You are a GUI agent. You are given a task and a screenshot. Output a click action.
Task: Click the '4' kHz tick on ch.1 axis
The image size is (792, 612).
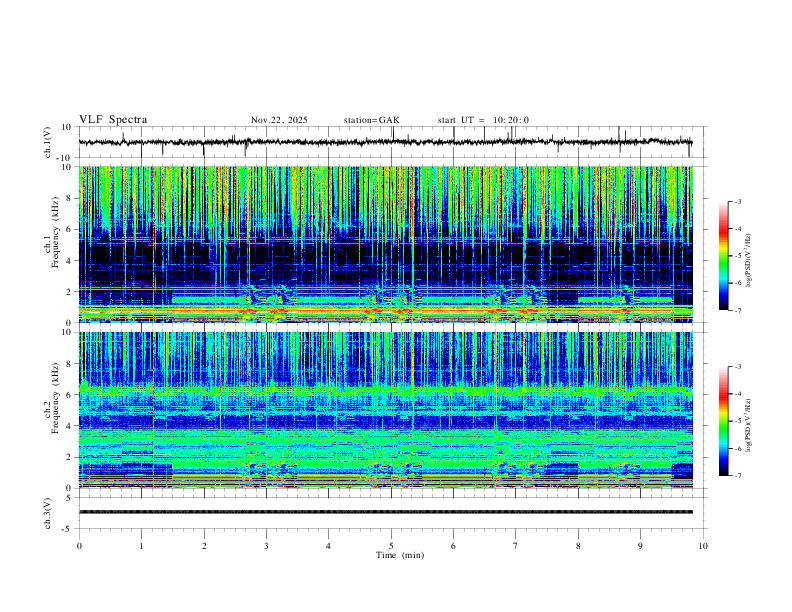pos(70,261)
